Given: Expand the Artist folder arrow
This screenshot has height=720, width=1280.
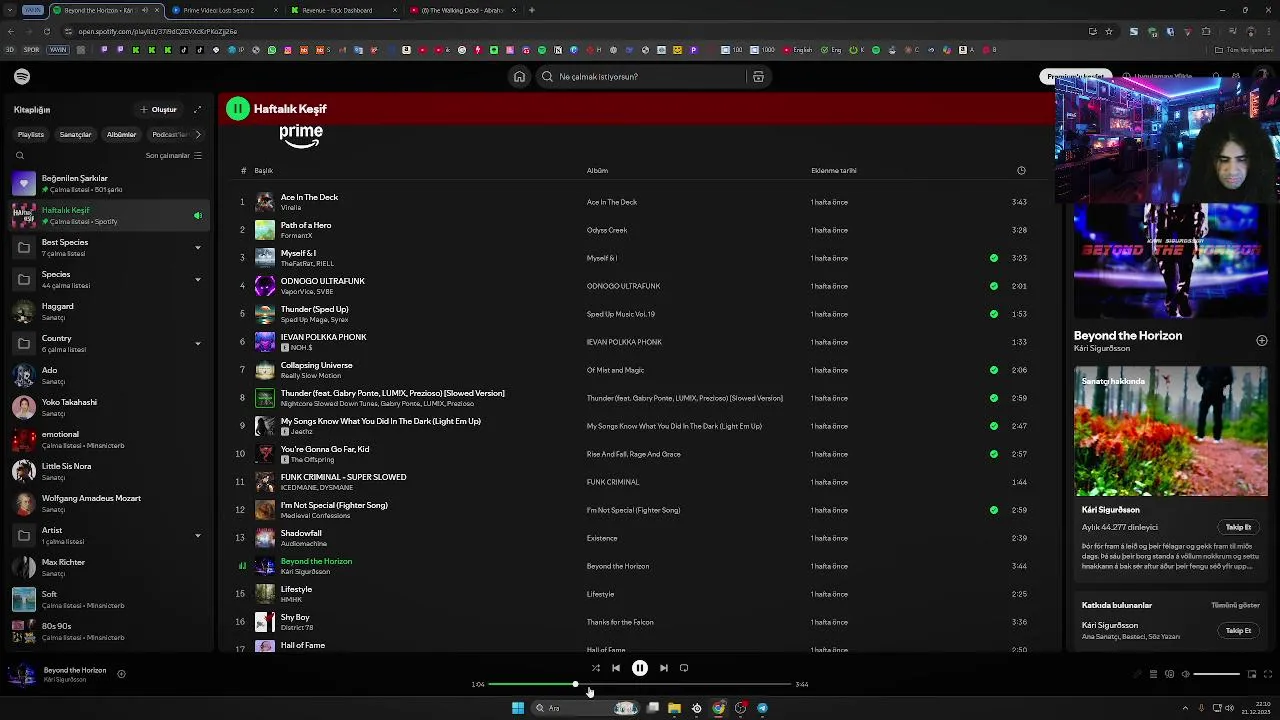Looking at the screenshot, I should click(x=197, y=536).
